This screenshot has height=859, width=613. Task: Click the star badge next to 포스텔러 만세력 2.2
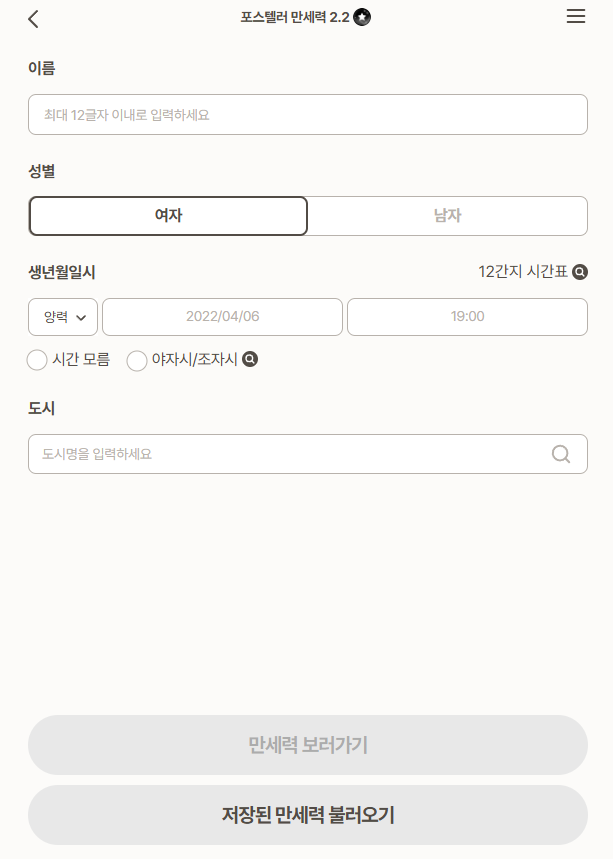coord(362,18)
